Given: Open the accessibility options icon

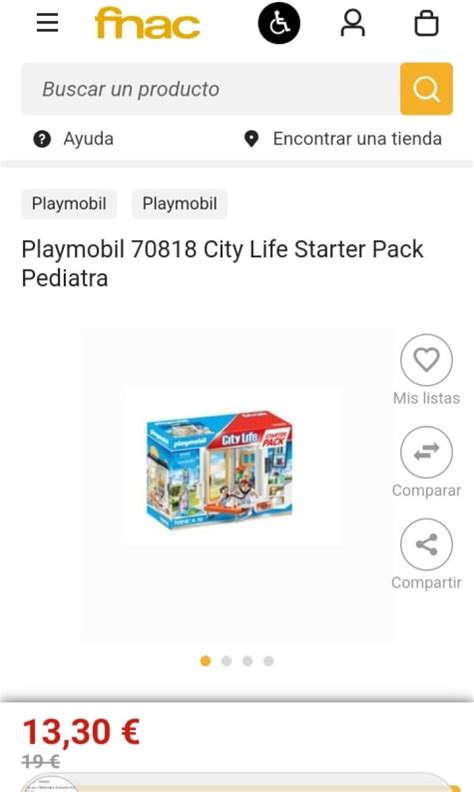Looking at the screenshot, I should tap(279, 23).
